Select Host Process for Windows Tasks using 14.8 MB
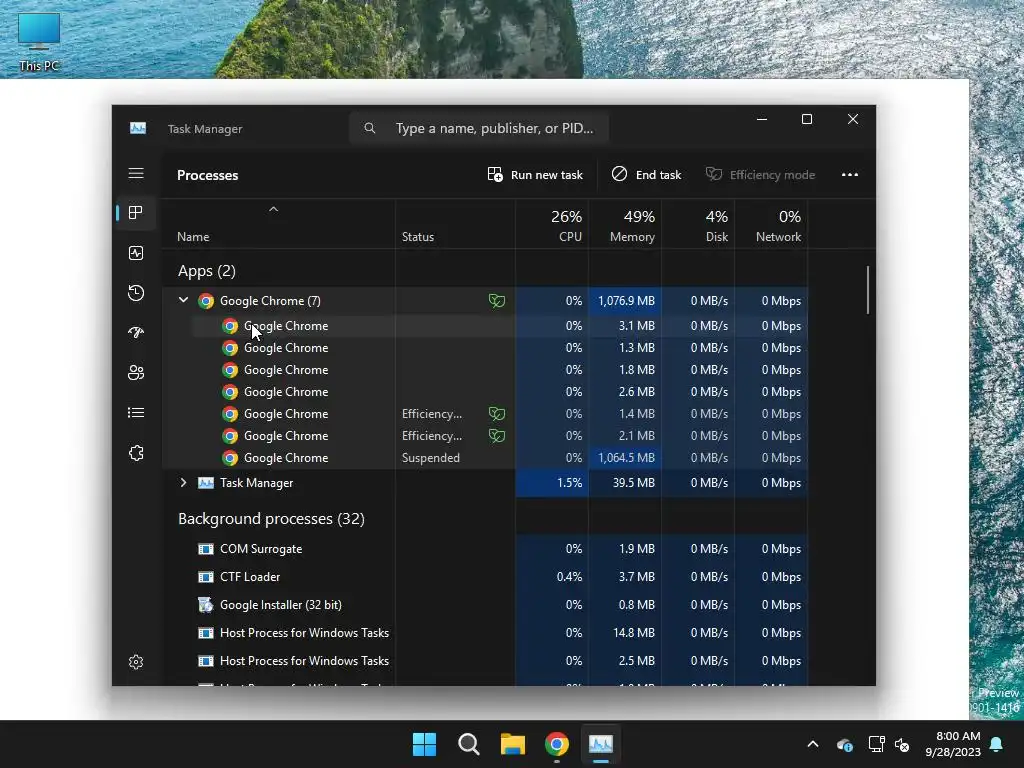 click(485, 633)
